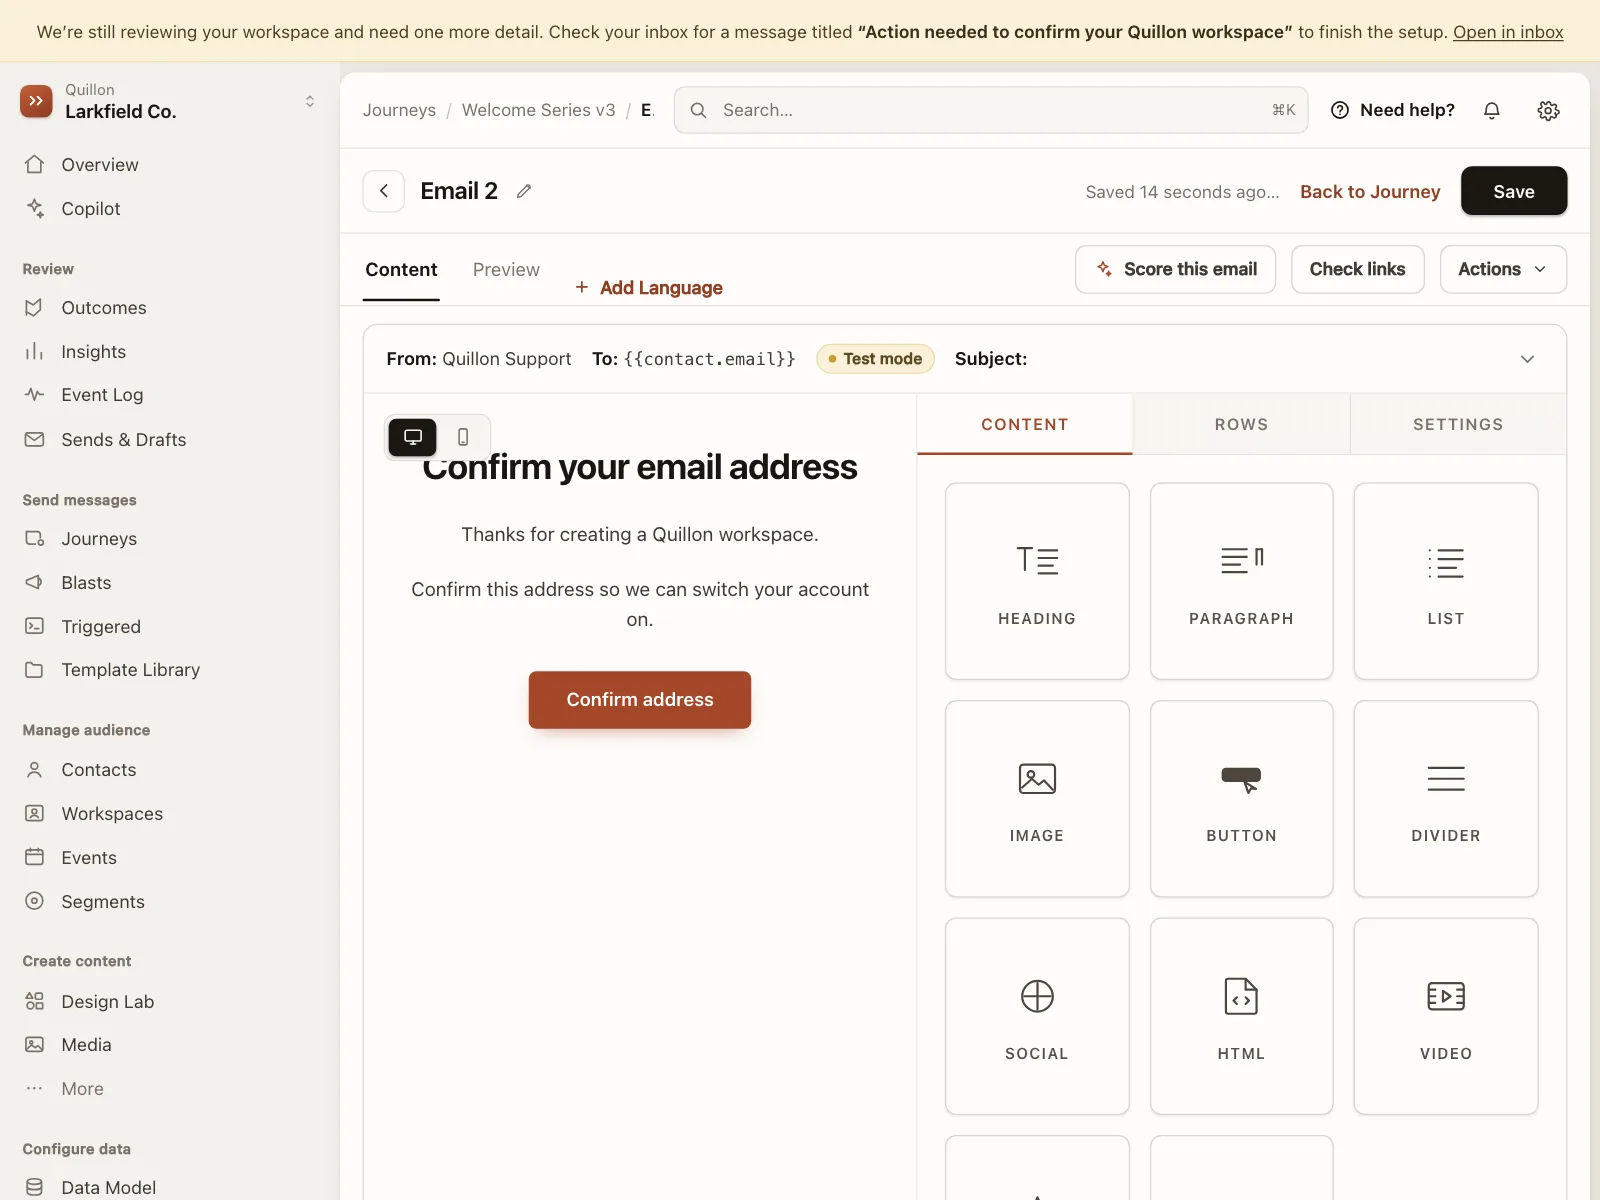The image size is (1600, 1200).
Task: Open Triggered messages
Action: [x=101, y=627]
